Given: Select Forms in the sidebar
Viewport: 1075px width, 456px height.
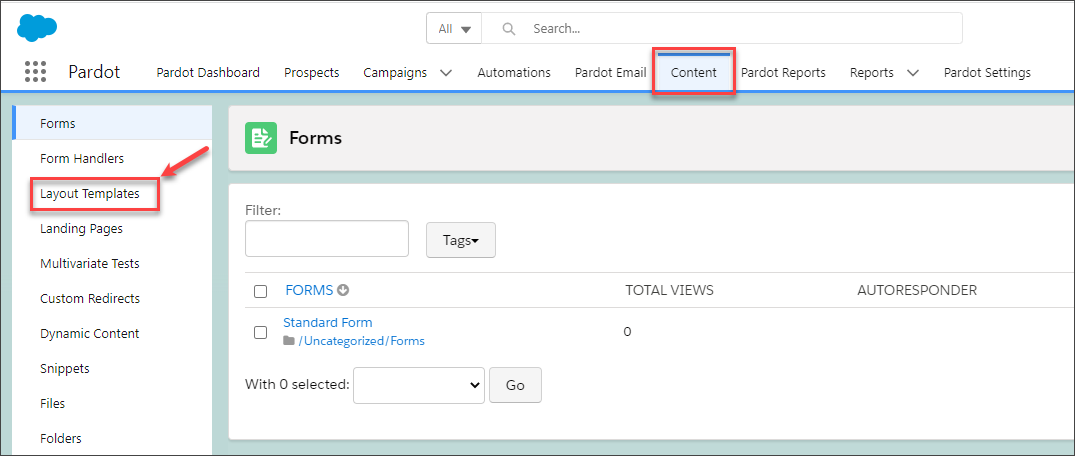Looking at the screenshot, I should tap(112, 123).
